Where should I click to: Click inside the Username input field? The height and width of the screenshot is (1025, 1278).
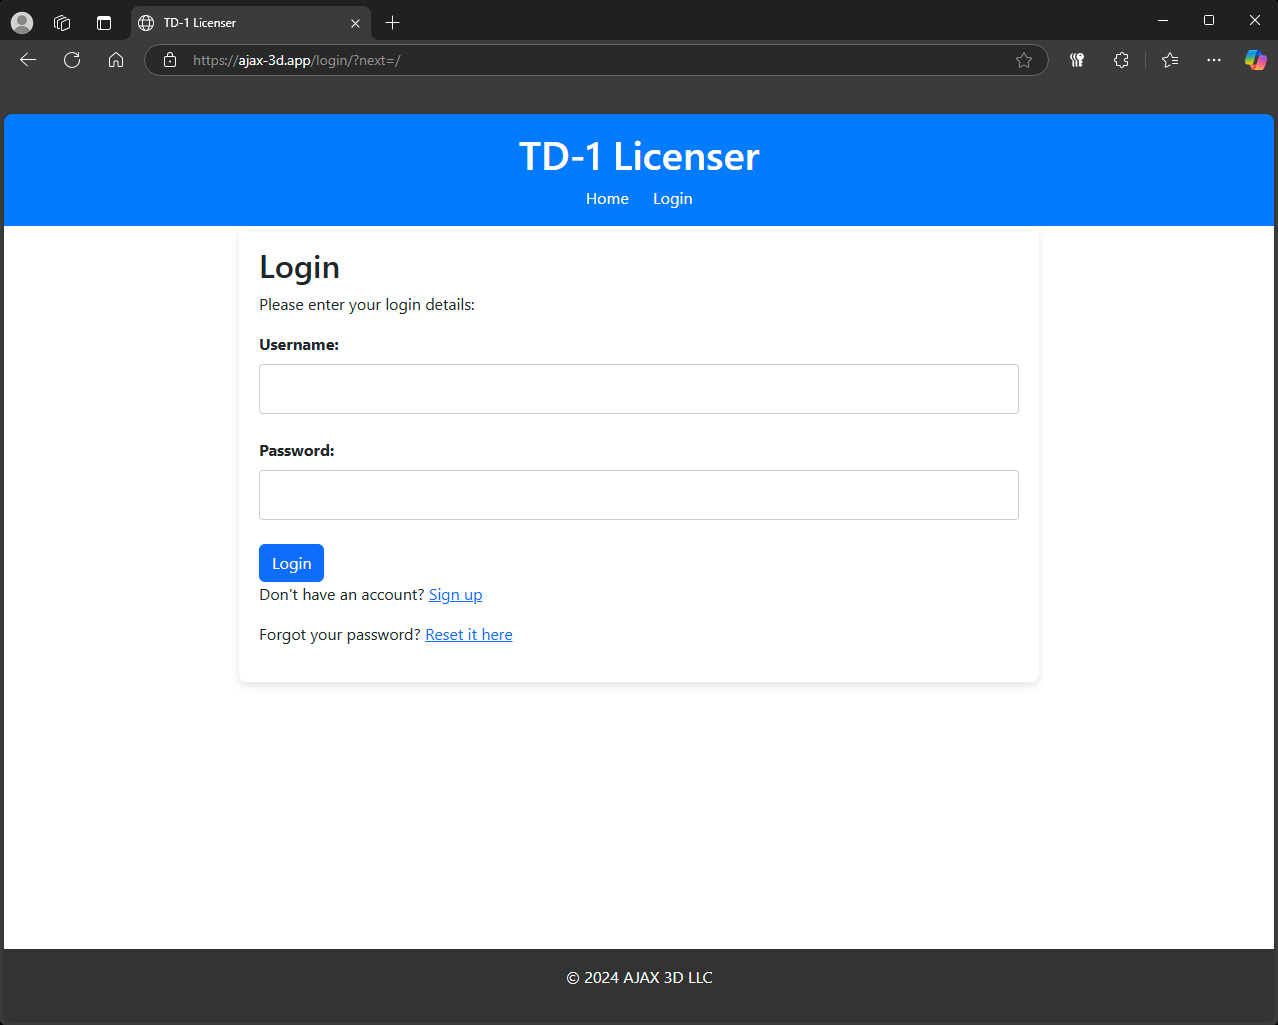point(638,388)
